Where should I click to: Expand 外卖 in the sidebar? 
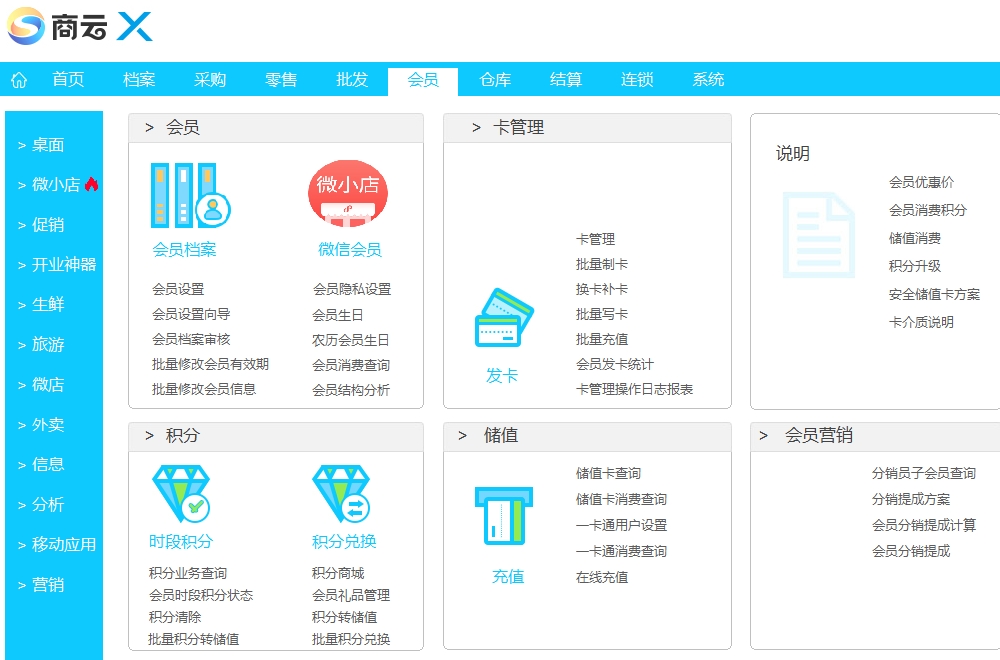41,425
